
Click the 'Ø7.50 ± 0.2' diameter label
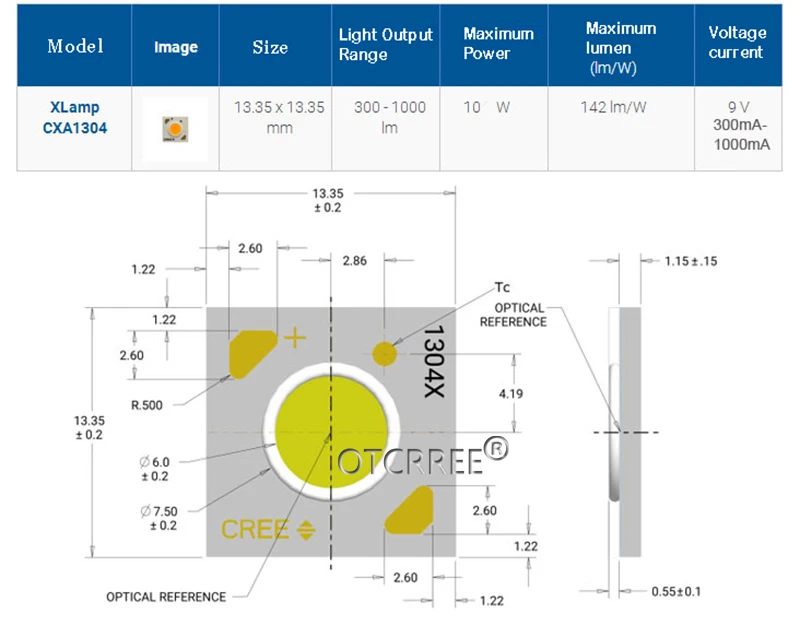[159, 518]
